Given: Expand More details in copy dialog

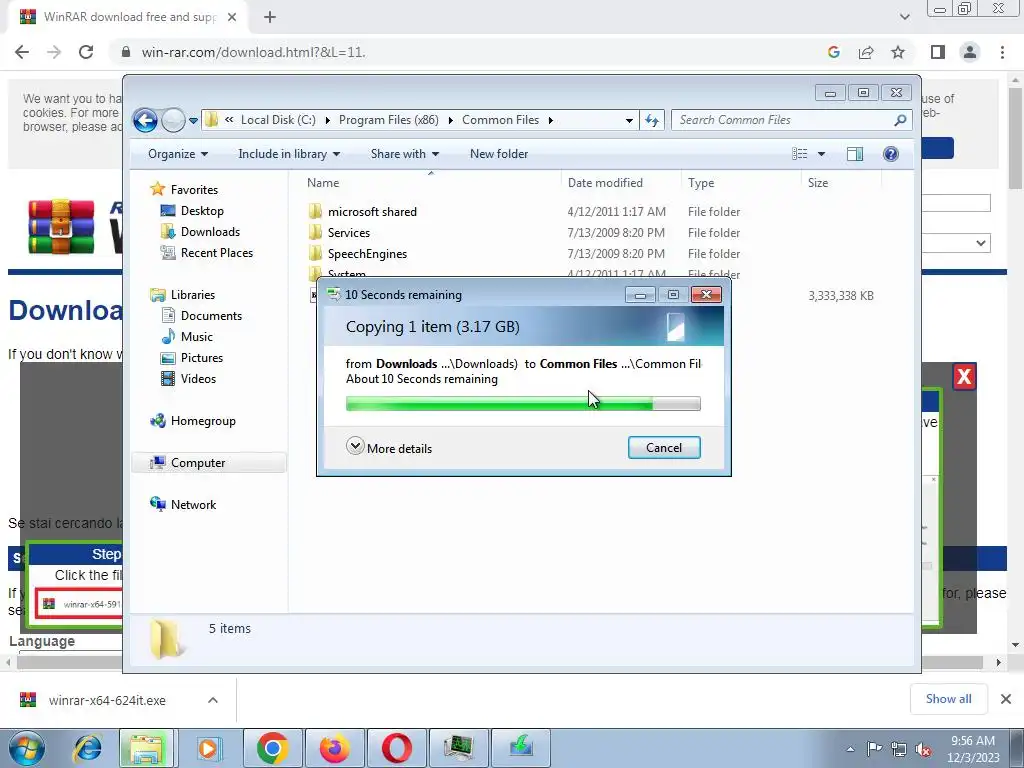Looking at the screenshot, I should click(x=389, y=448).
